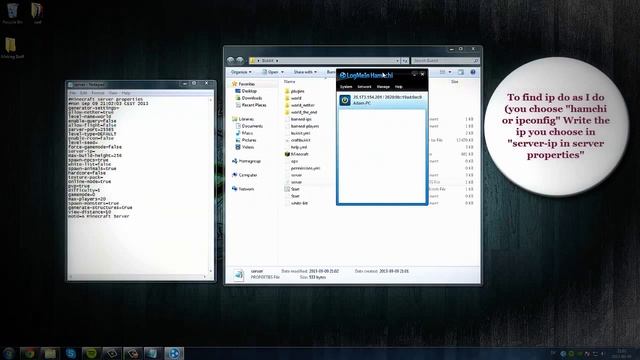Open the Organize dropdown menu

pyautogui.click(x=241, y=72)
